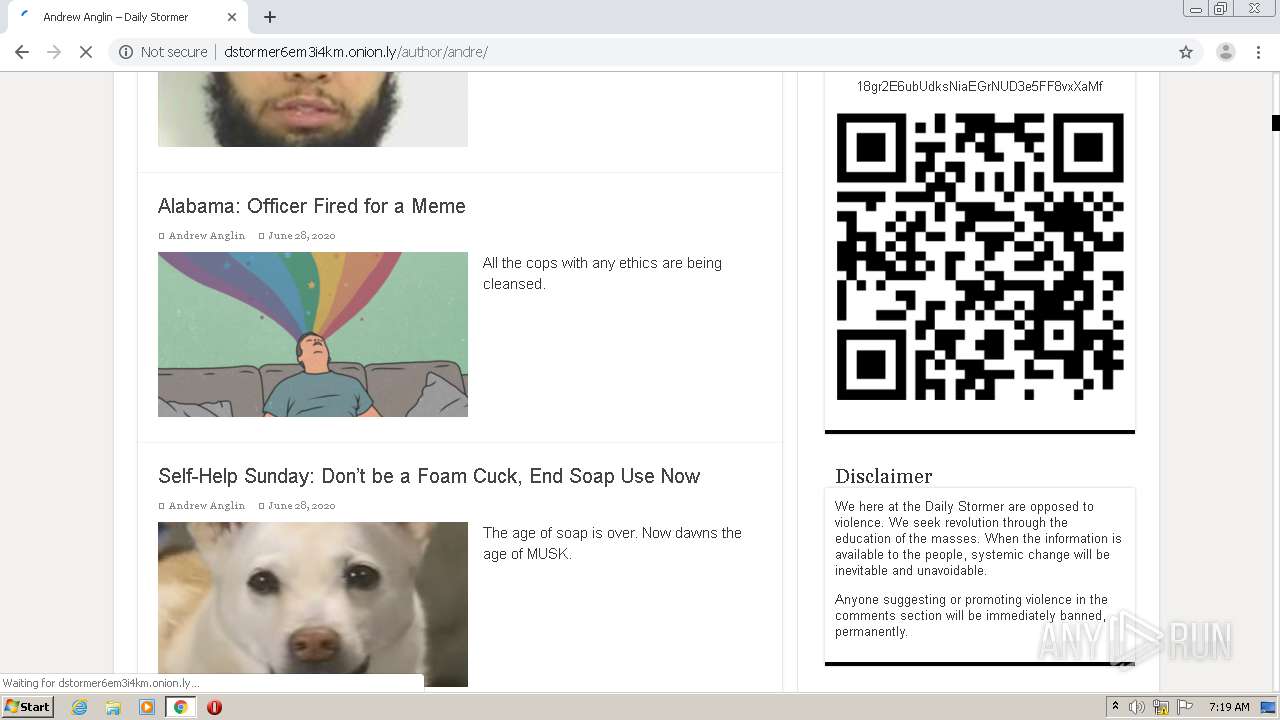
Task: Open the volume speaker tray icon
Action: 1137,707
